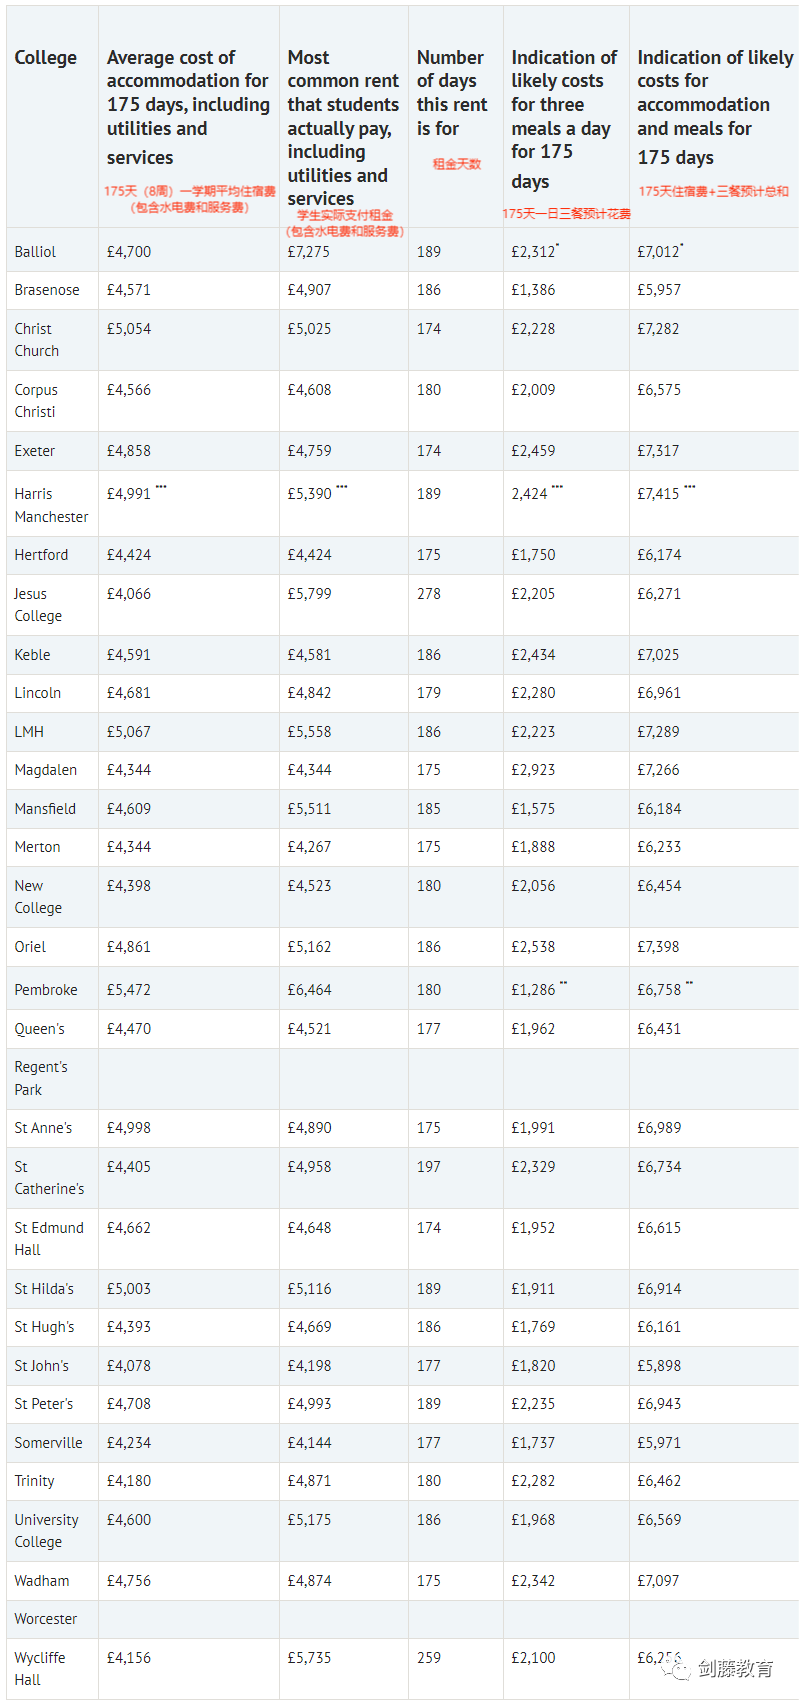Select the College column header
This screenshot has width=799, height=1703.
[x=46, y=58]
